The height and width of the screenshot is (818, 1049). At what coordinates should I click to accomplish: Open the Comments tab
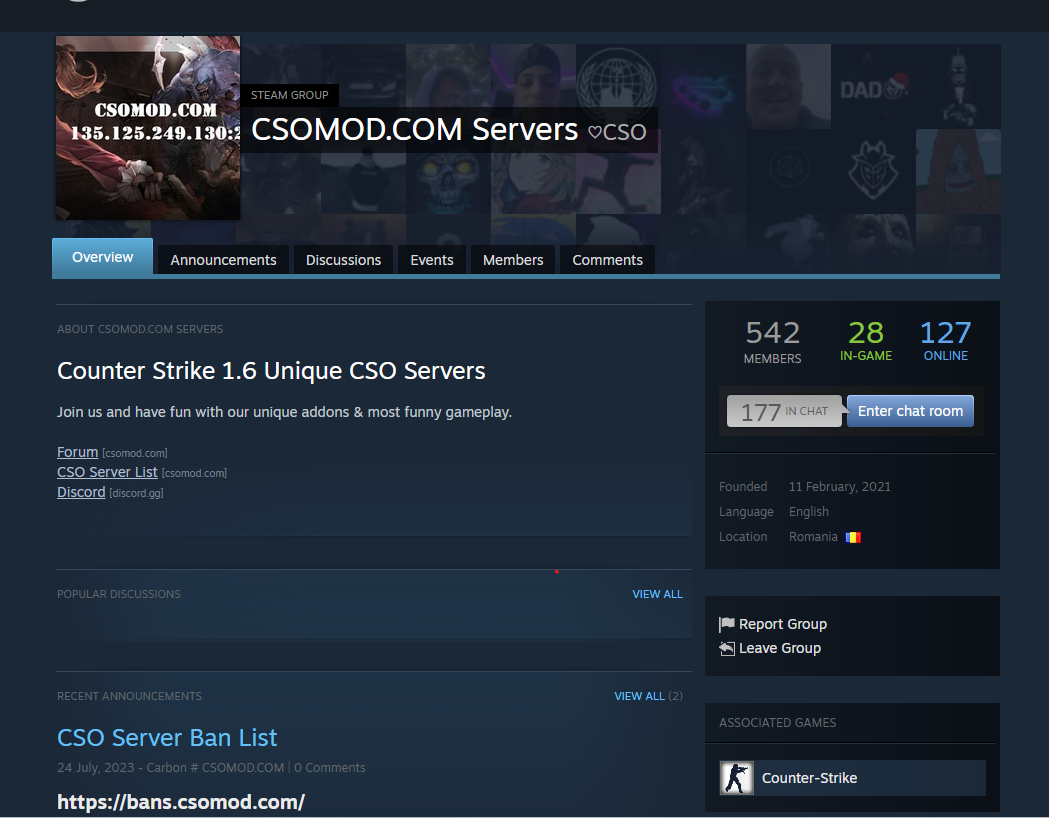coord(607,260)
